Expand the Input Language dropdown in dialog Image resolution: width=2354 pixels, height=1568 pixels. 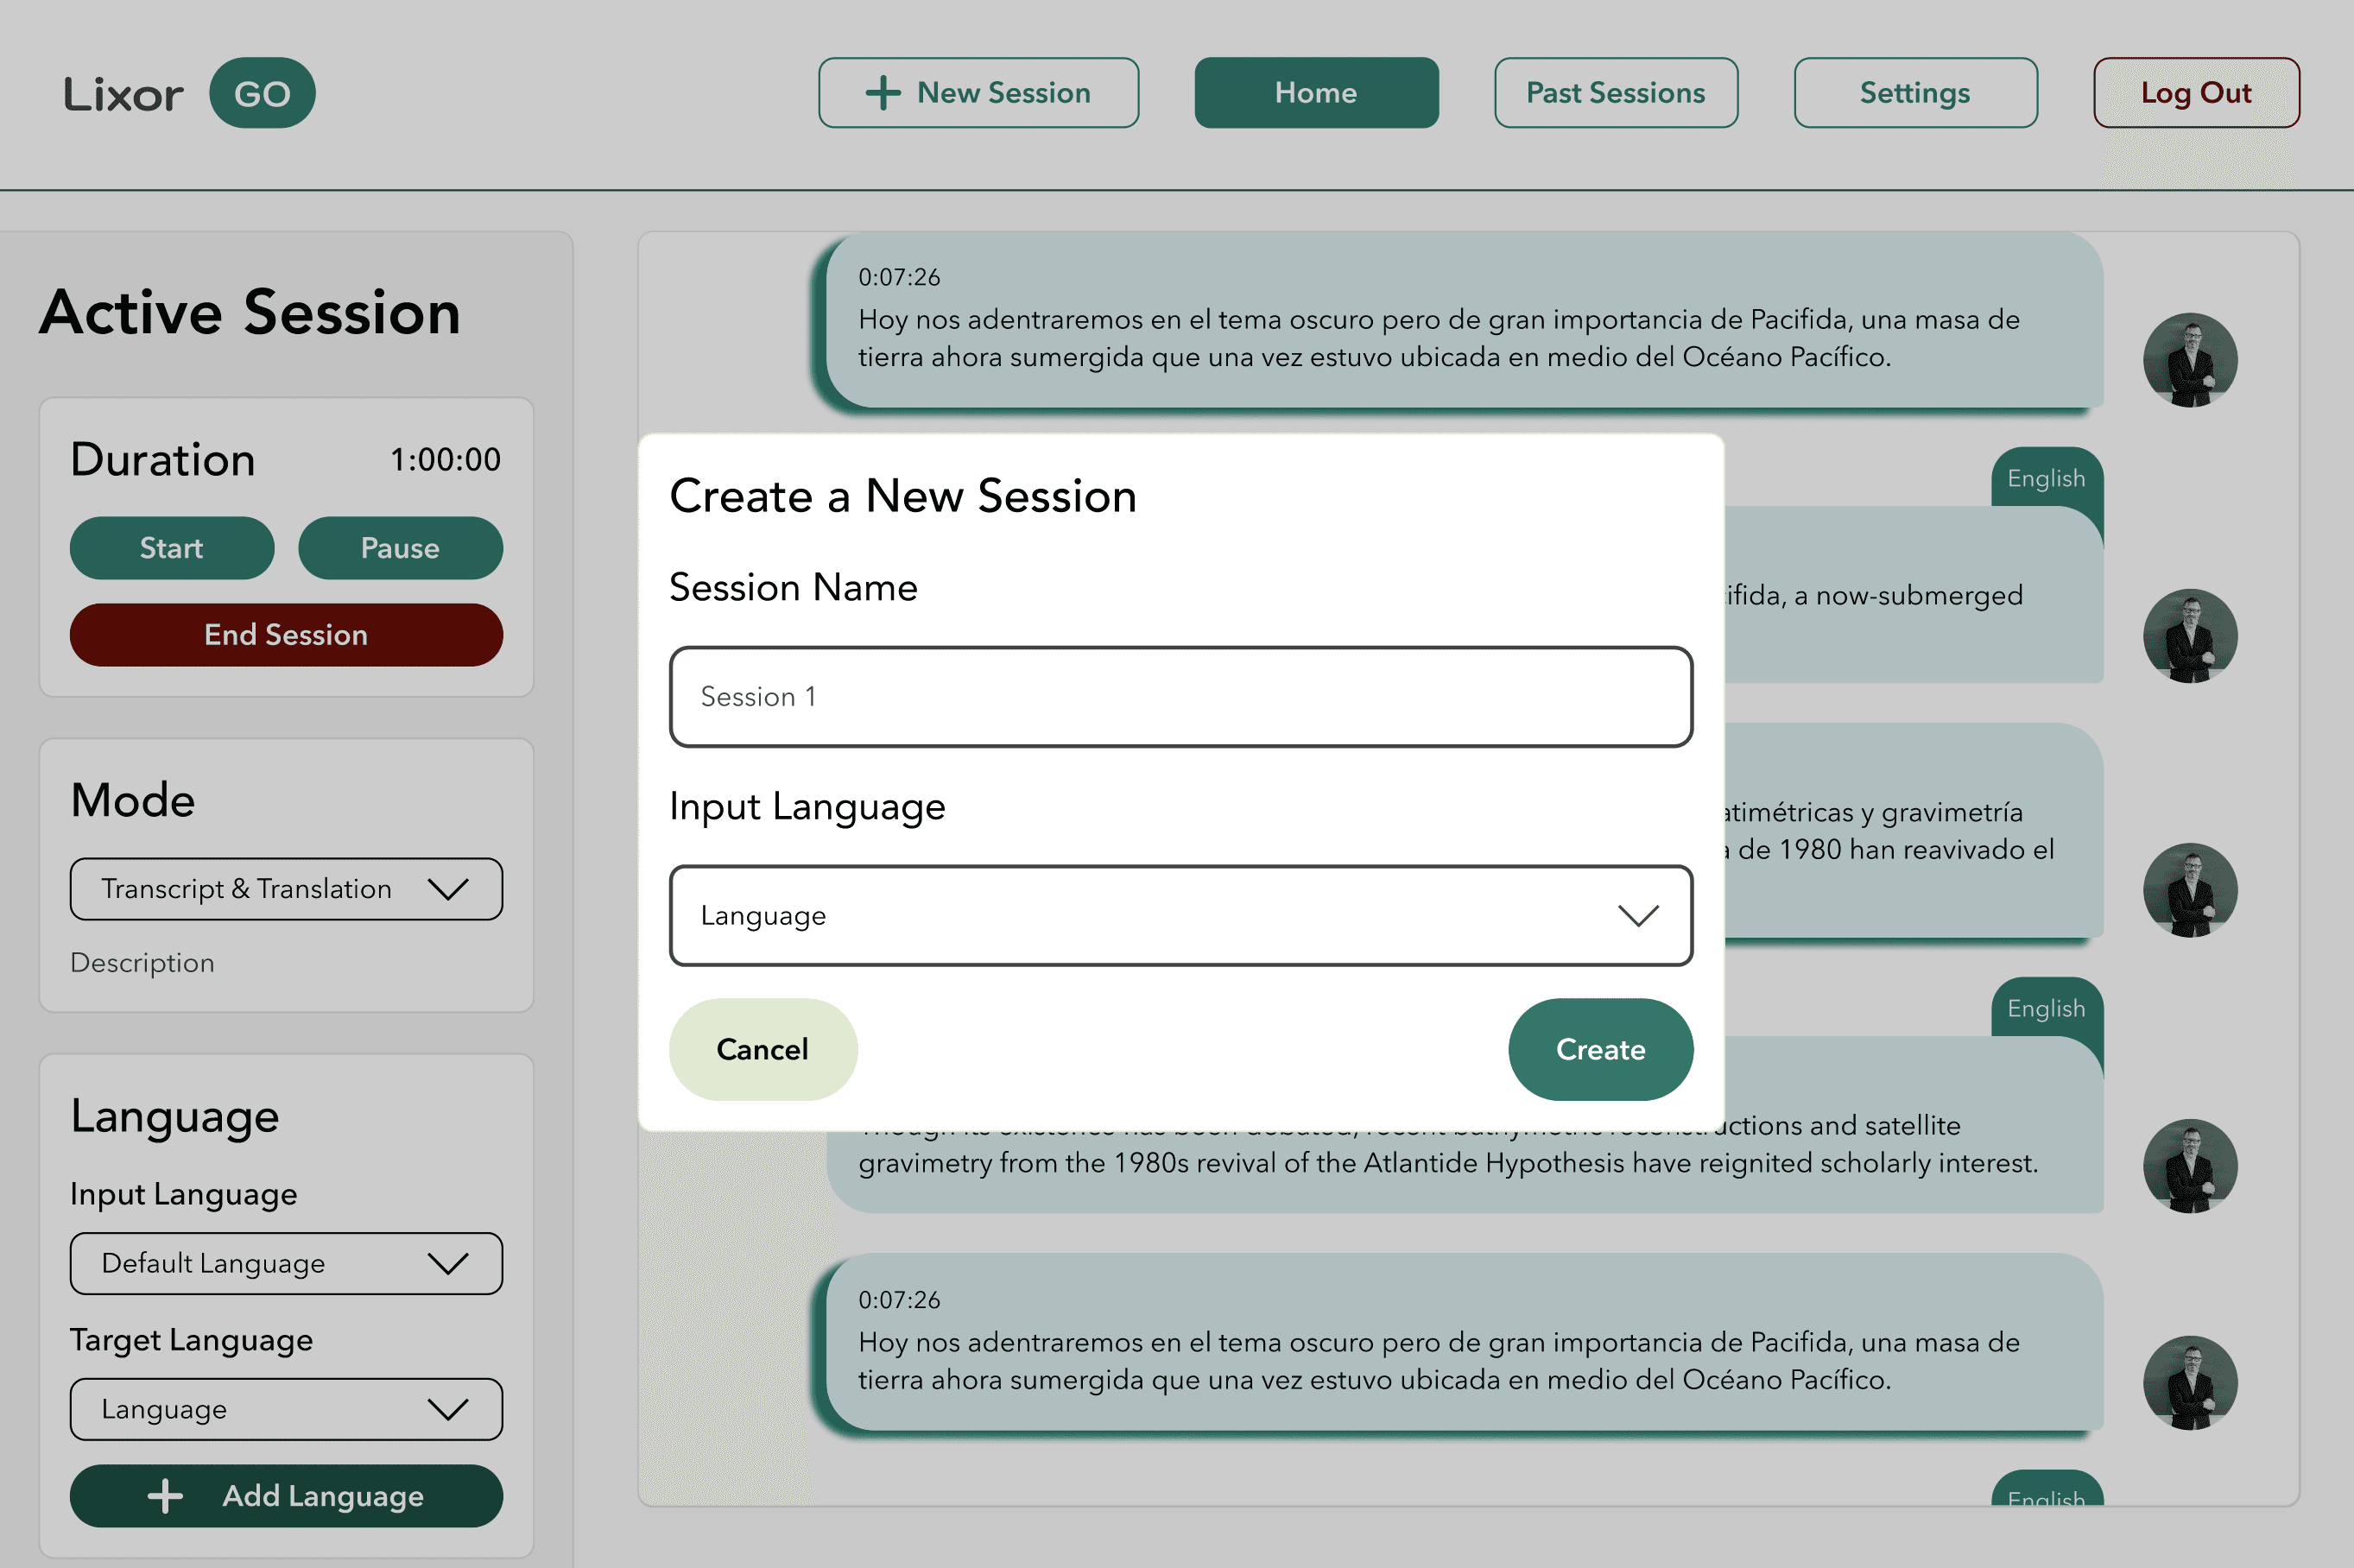click(1181, 916)
